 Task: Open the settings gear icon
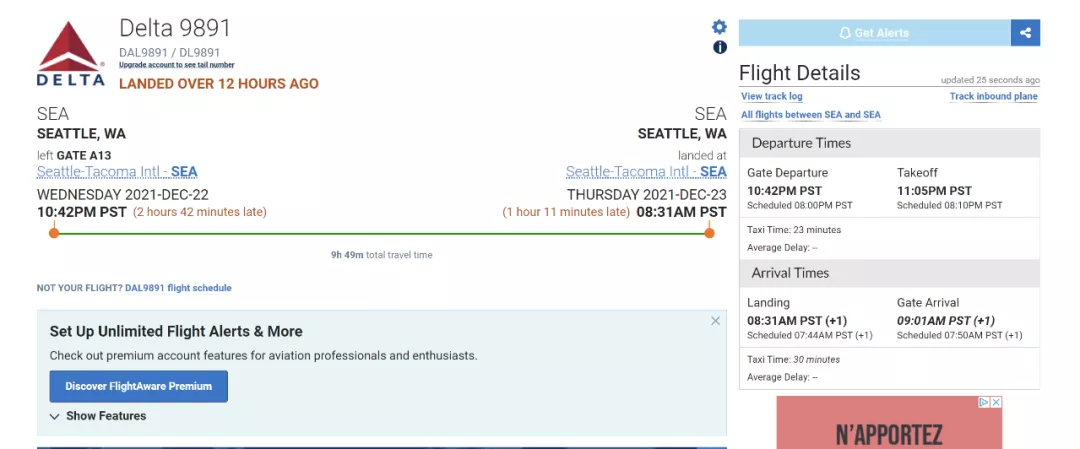719,27
